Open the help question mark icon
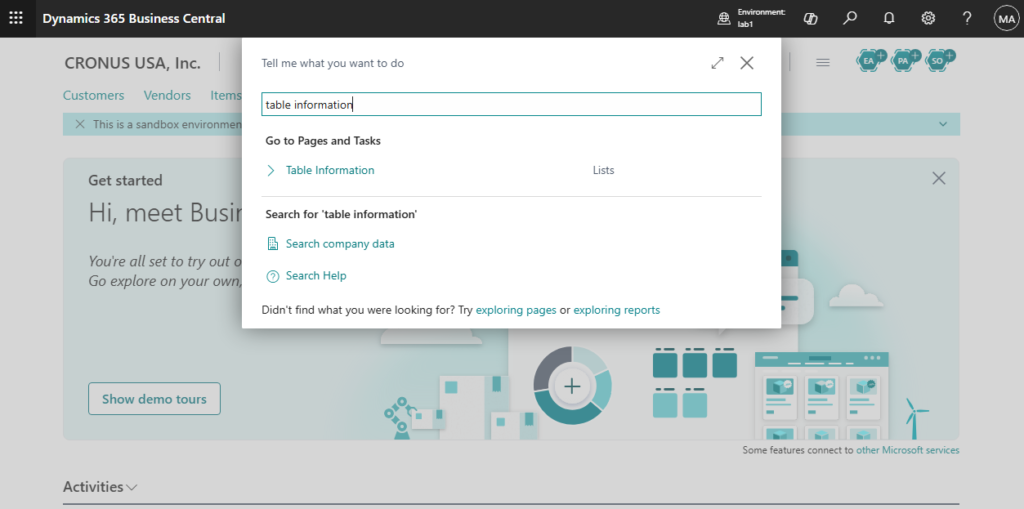Image resolution: width=1024 pixels, height=509 pixels. point(967,18)
